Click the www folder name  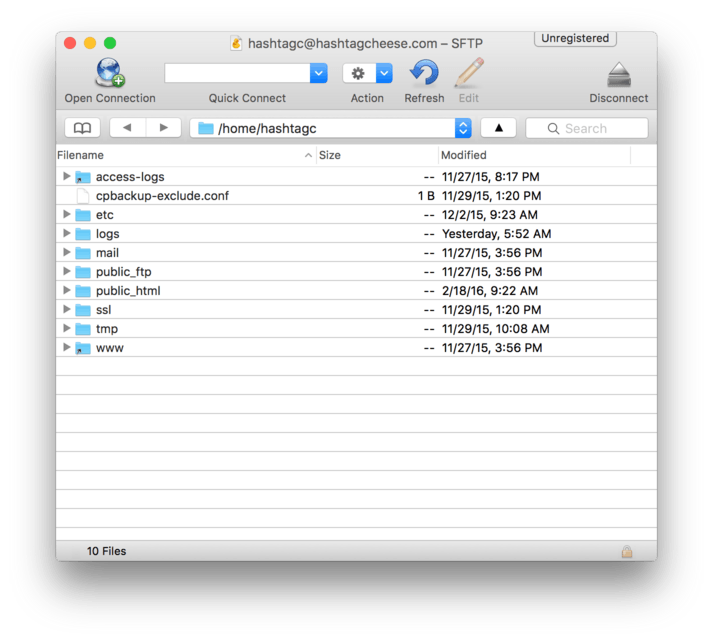click(x=110, y=348)
